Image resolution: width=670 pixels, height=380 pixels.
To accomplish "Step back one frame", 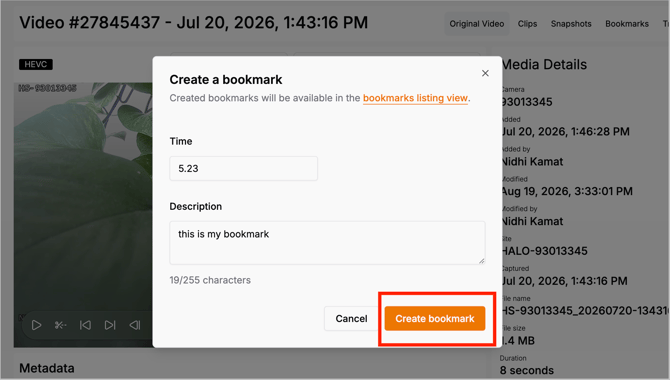I will [x=135, y=325].
